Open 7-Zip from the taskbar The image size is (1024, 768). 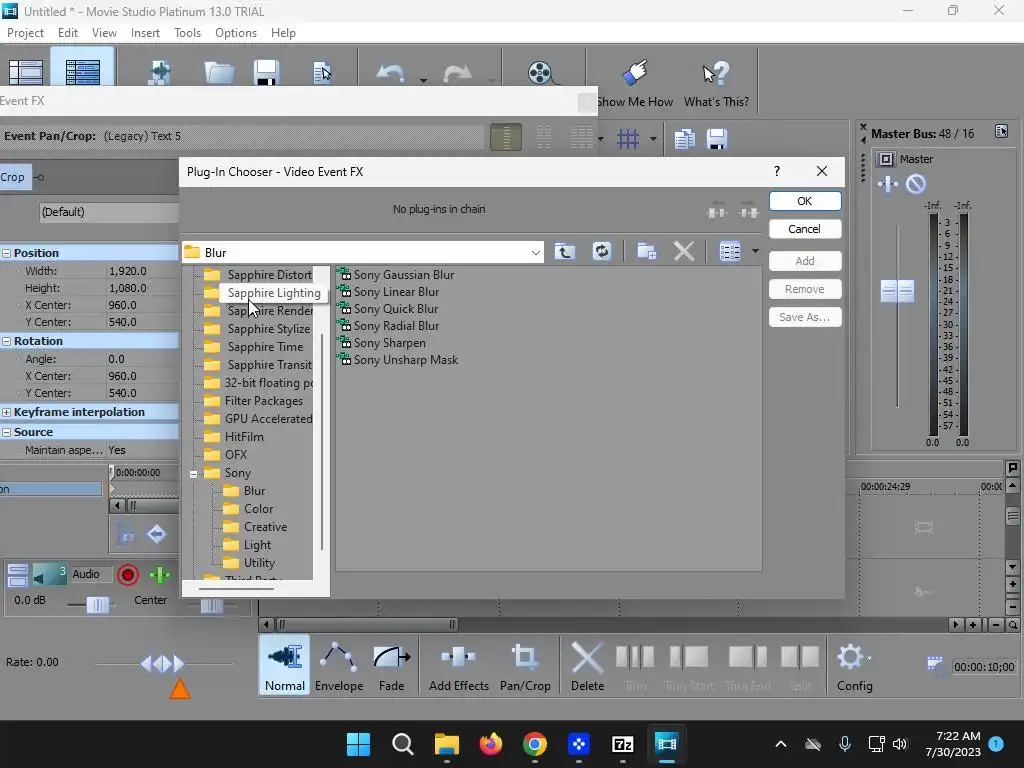pyautogui.click(x=622, y=744)
